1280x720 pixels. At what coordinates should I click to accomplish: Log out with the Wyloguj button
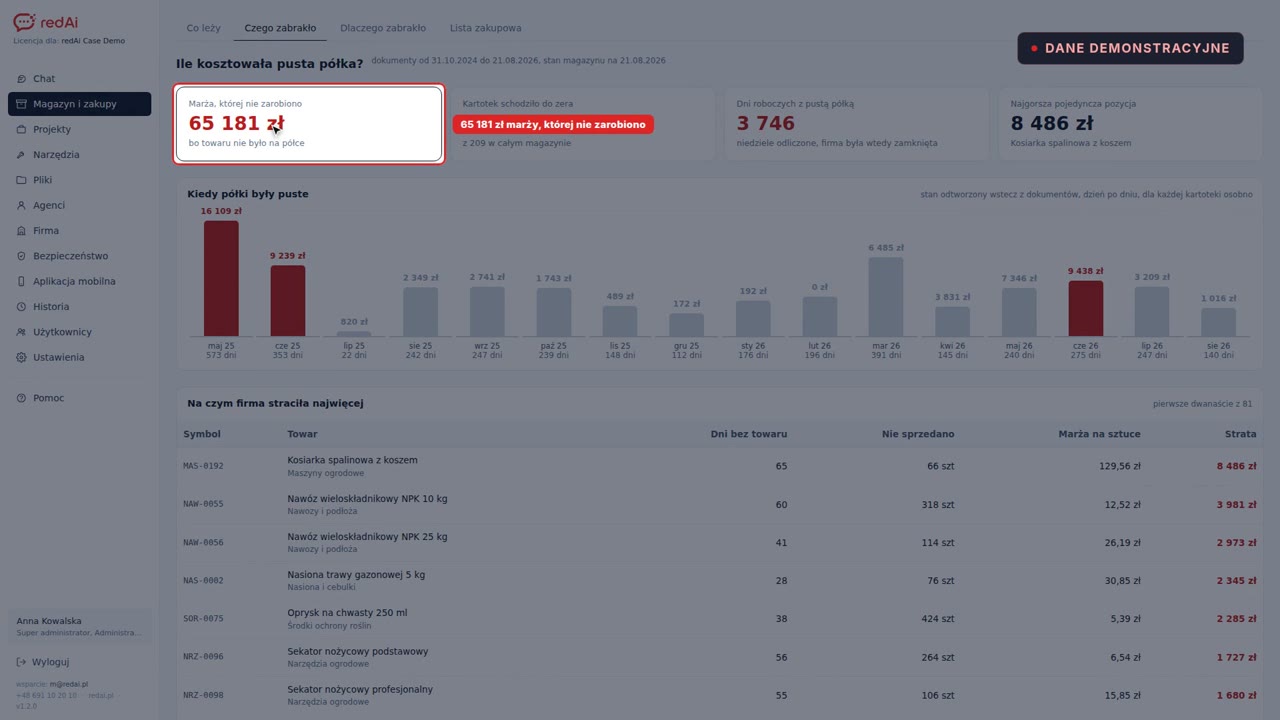(43, 662)
